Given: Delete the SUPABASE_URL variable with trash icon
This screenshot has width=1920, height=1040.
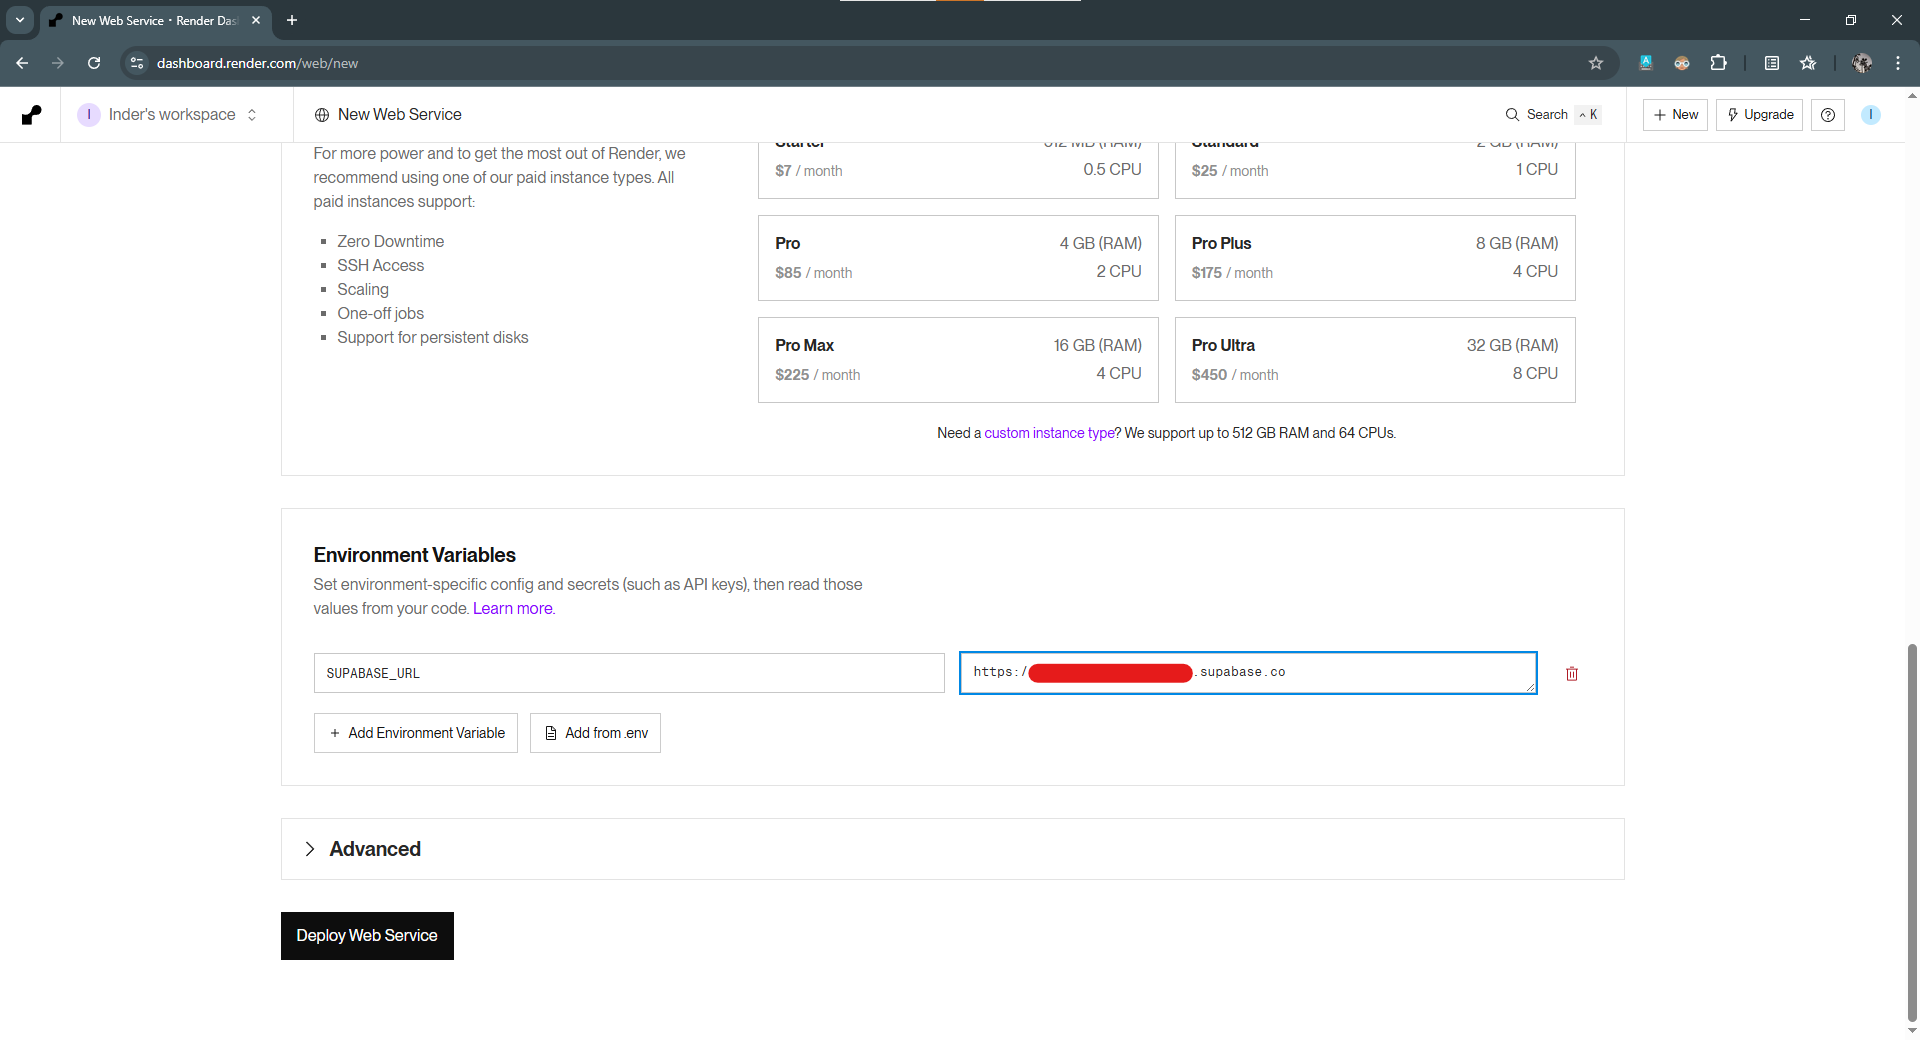Looking at the screenshot, I should tap(1572, 674).
